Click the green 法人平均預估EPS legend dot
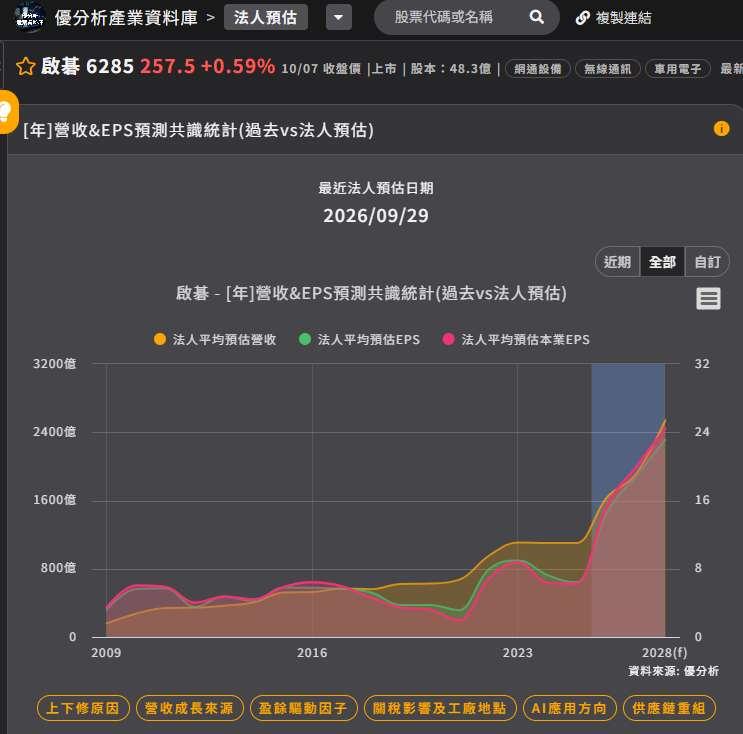The image size is (743, 734). click(305, 339)
